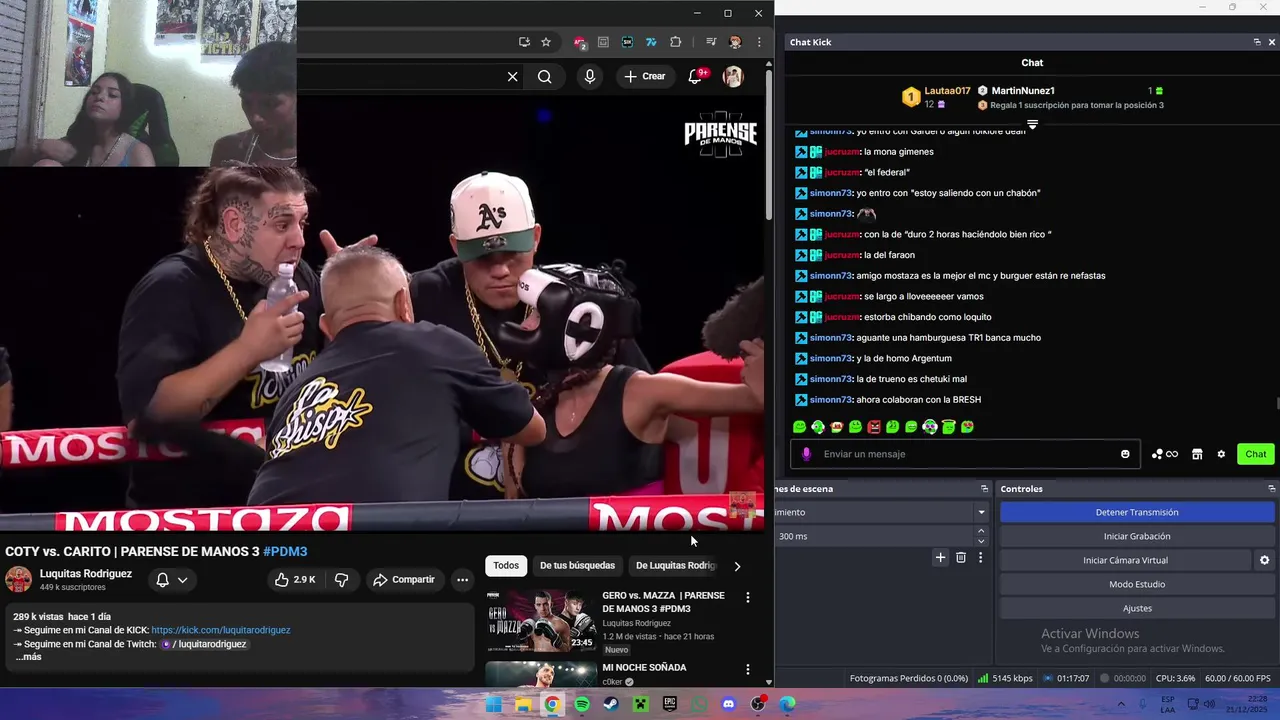This screenshot has height=720, width=1280.
Task: Open transition properties three-dot menu
Action: [x=980, y=558]
